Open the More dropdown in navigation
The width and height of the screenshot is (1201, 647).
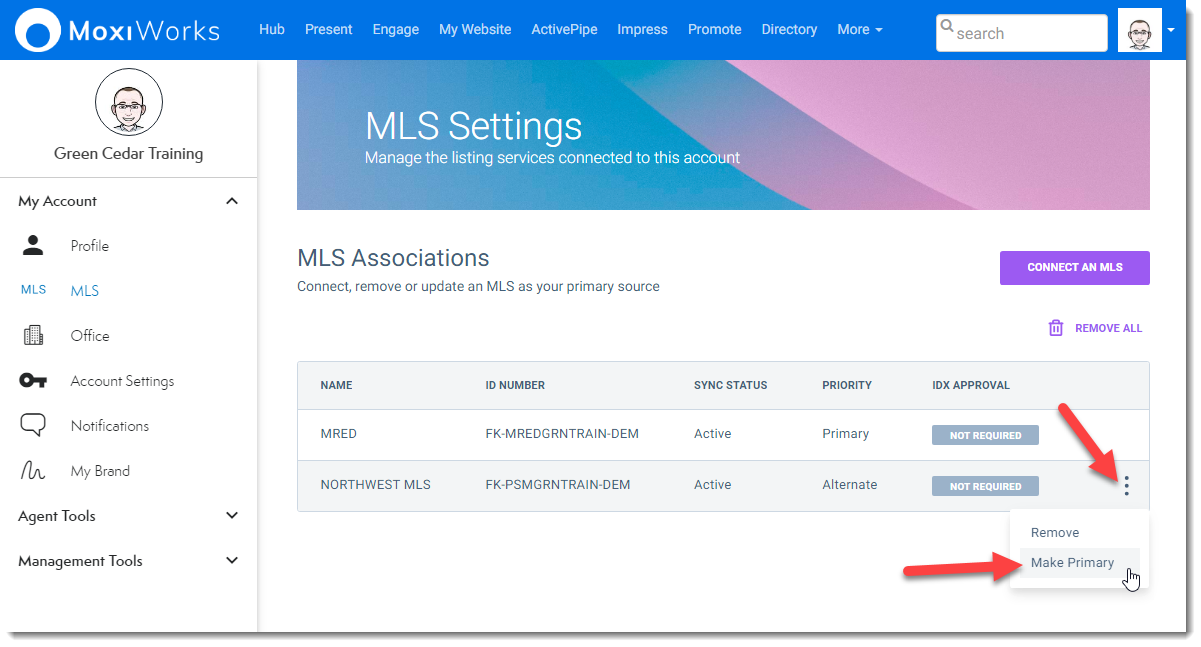point(859,30)
